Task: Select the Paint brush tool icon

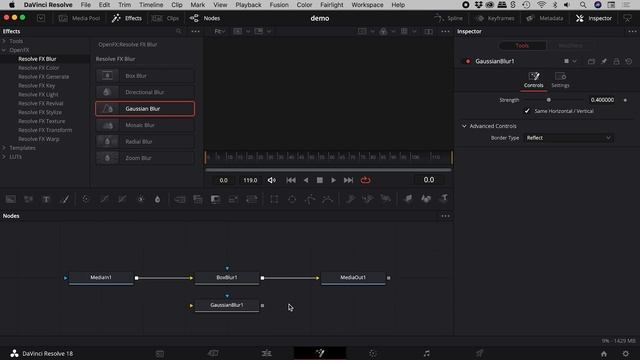Action: coord(64,199)
